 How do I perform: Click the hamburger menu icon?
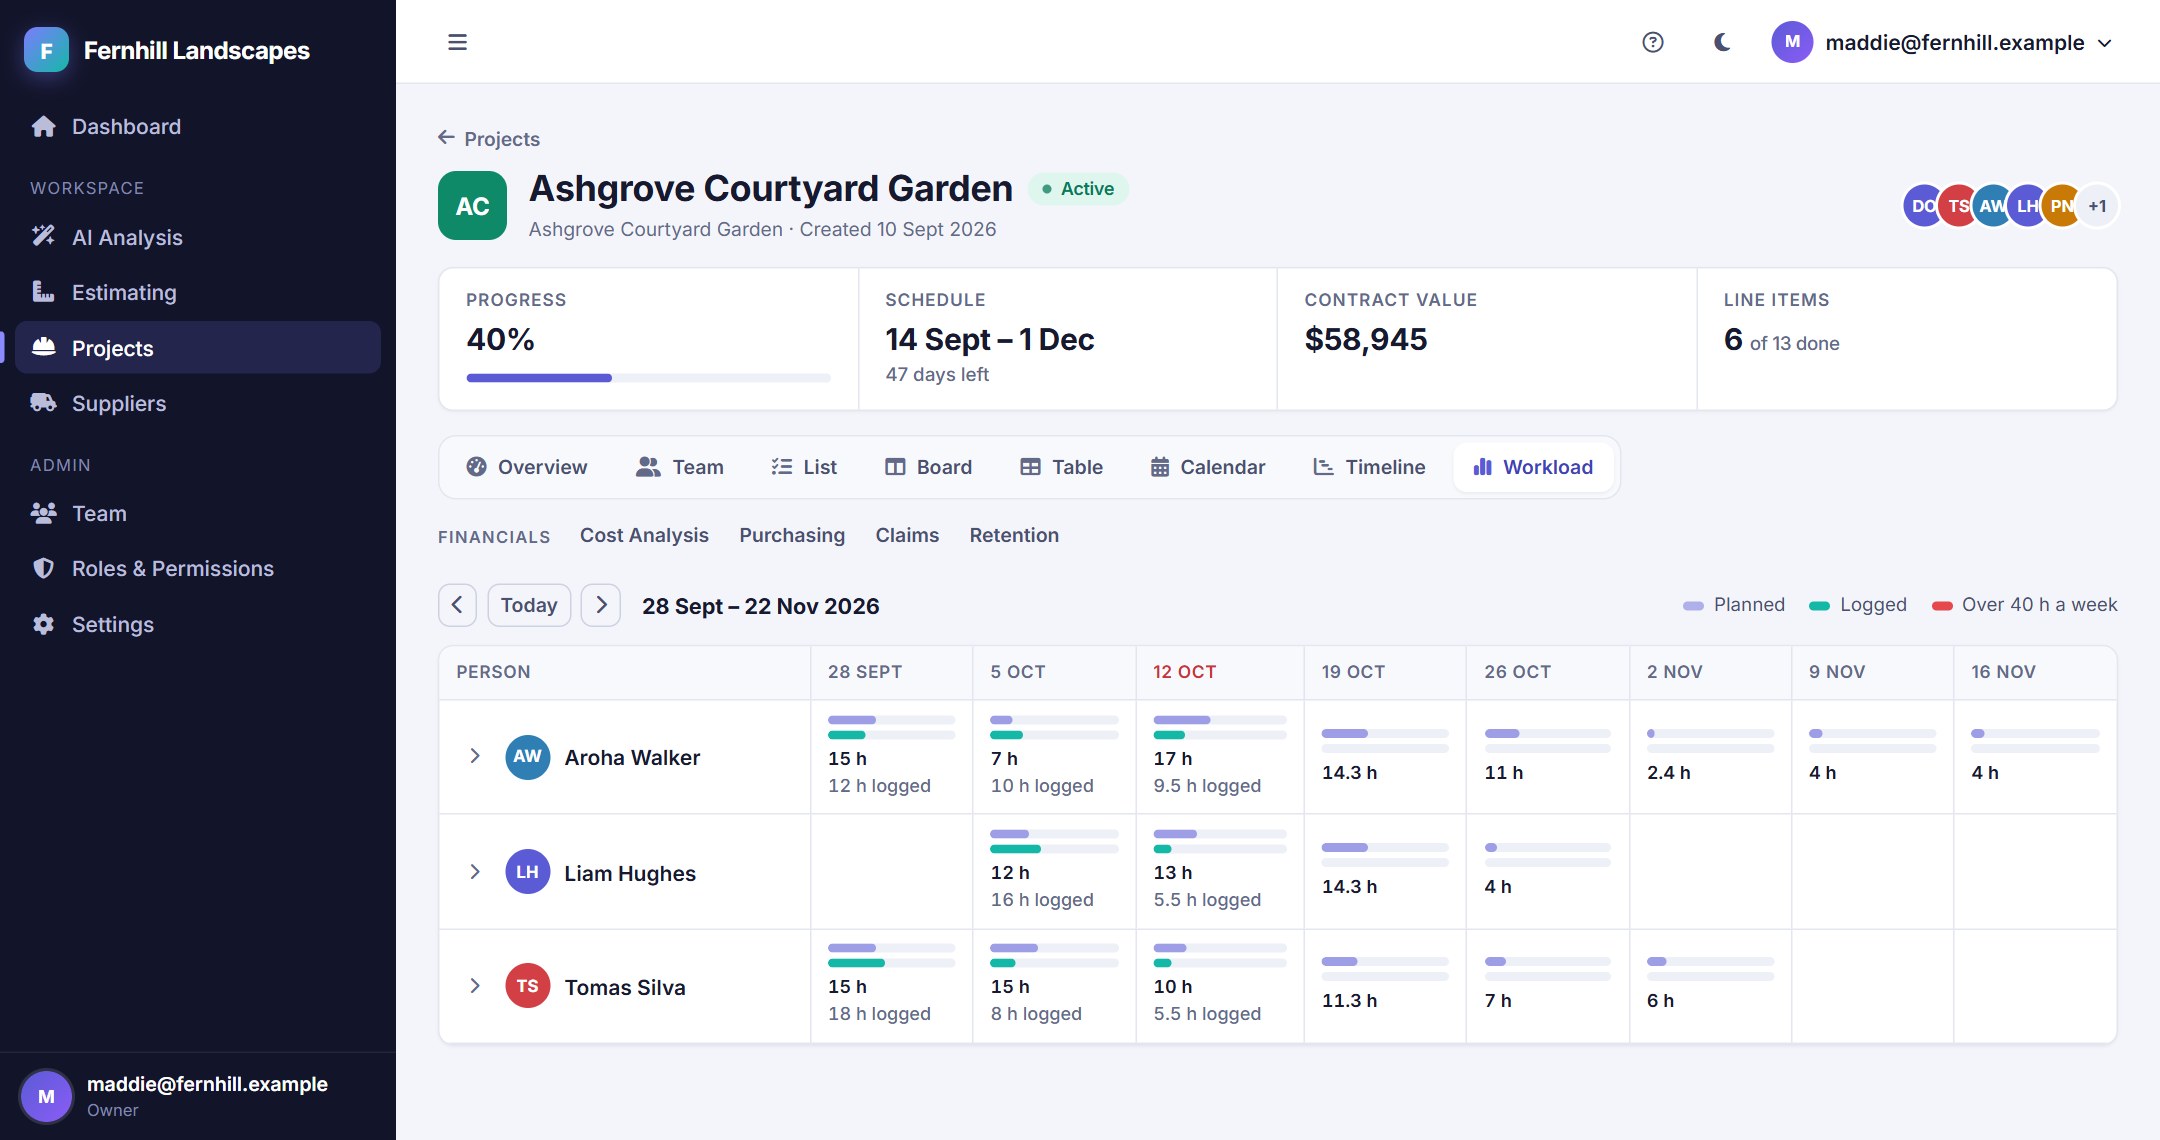pos(457,42)
